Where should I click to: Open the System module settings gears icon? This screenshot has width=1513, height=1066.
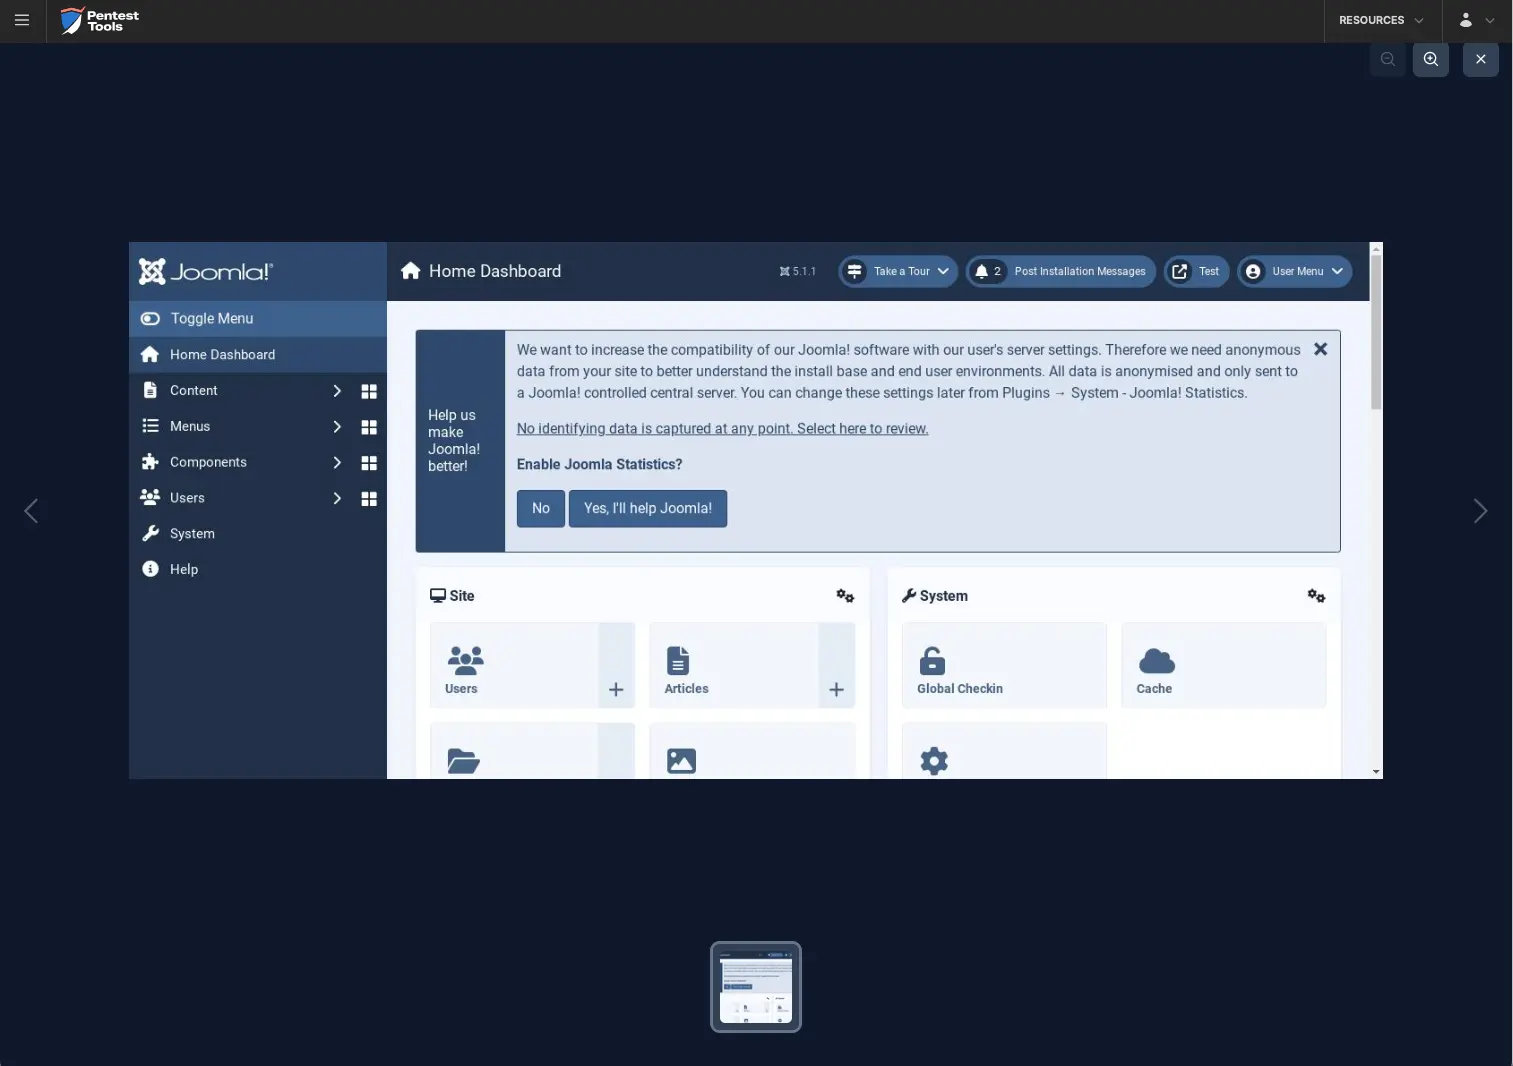coord(1316,596)
